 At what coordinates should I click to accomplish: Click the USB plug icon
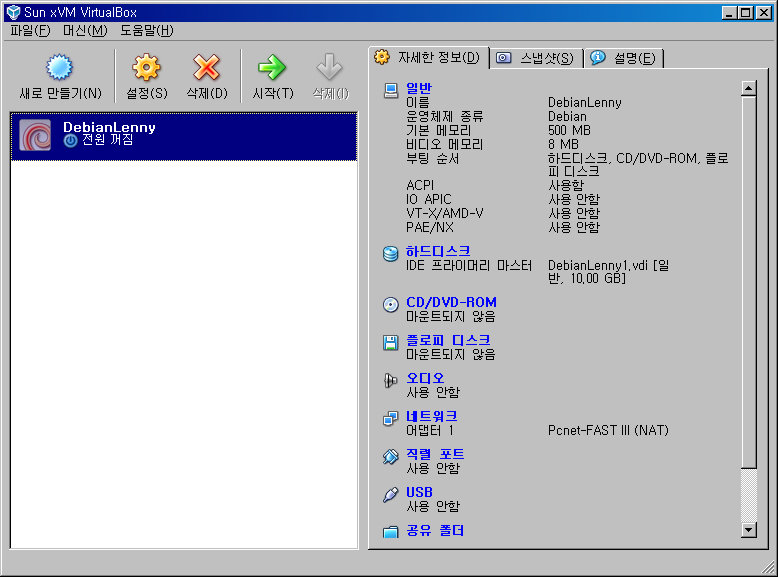[x=390, y=495]
